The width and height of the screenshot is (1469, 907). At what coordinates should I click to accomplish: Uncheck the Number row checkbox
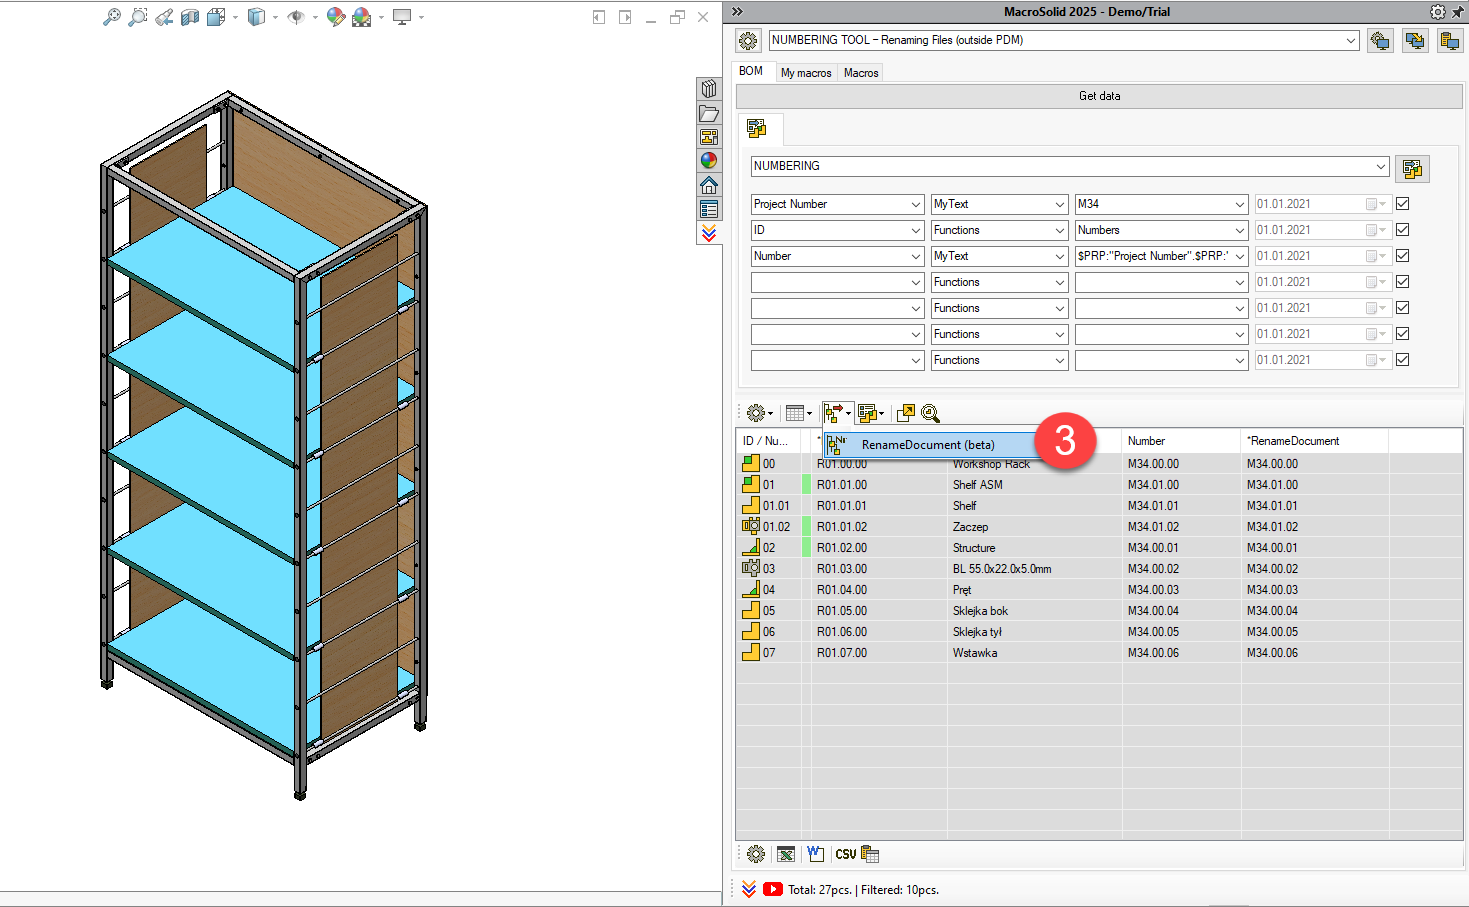click(x=1403, y=256)
